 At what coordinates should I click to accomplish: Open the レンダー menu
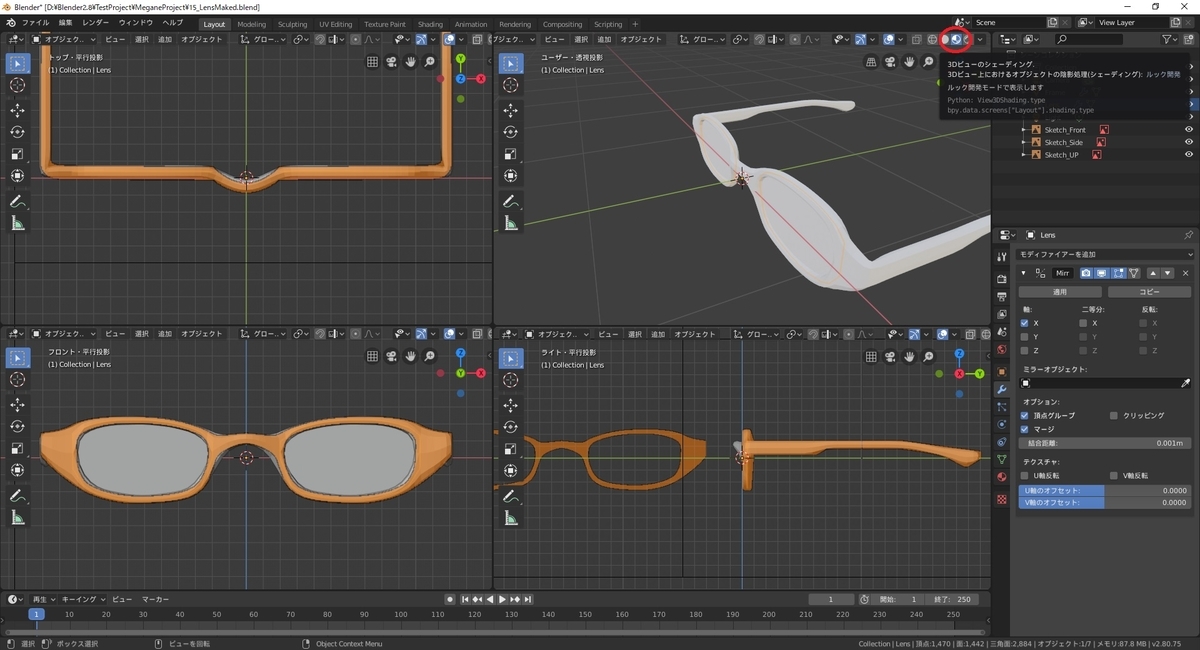(x=96, y=22)
